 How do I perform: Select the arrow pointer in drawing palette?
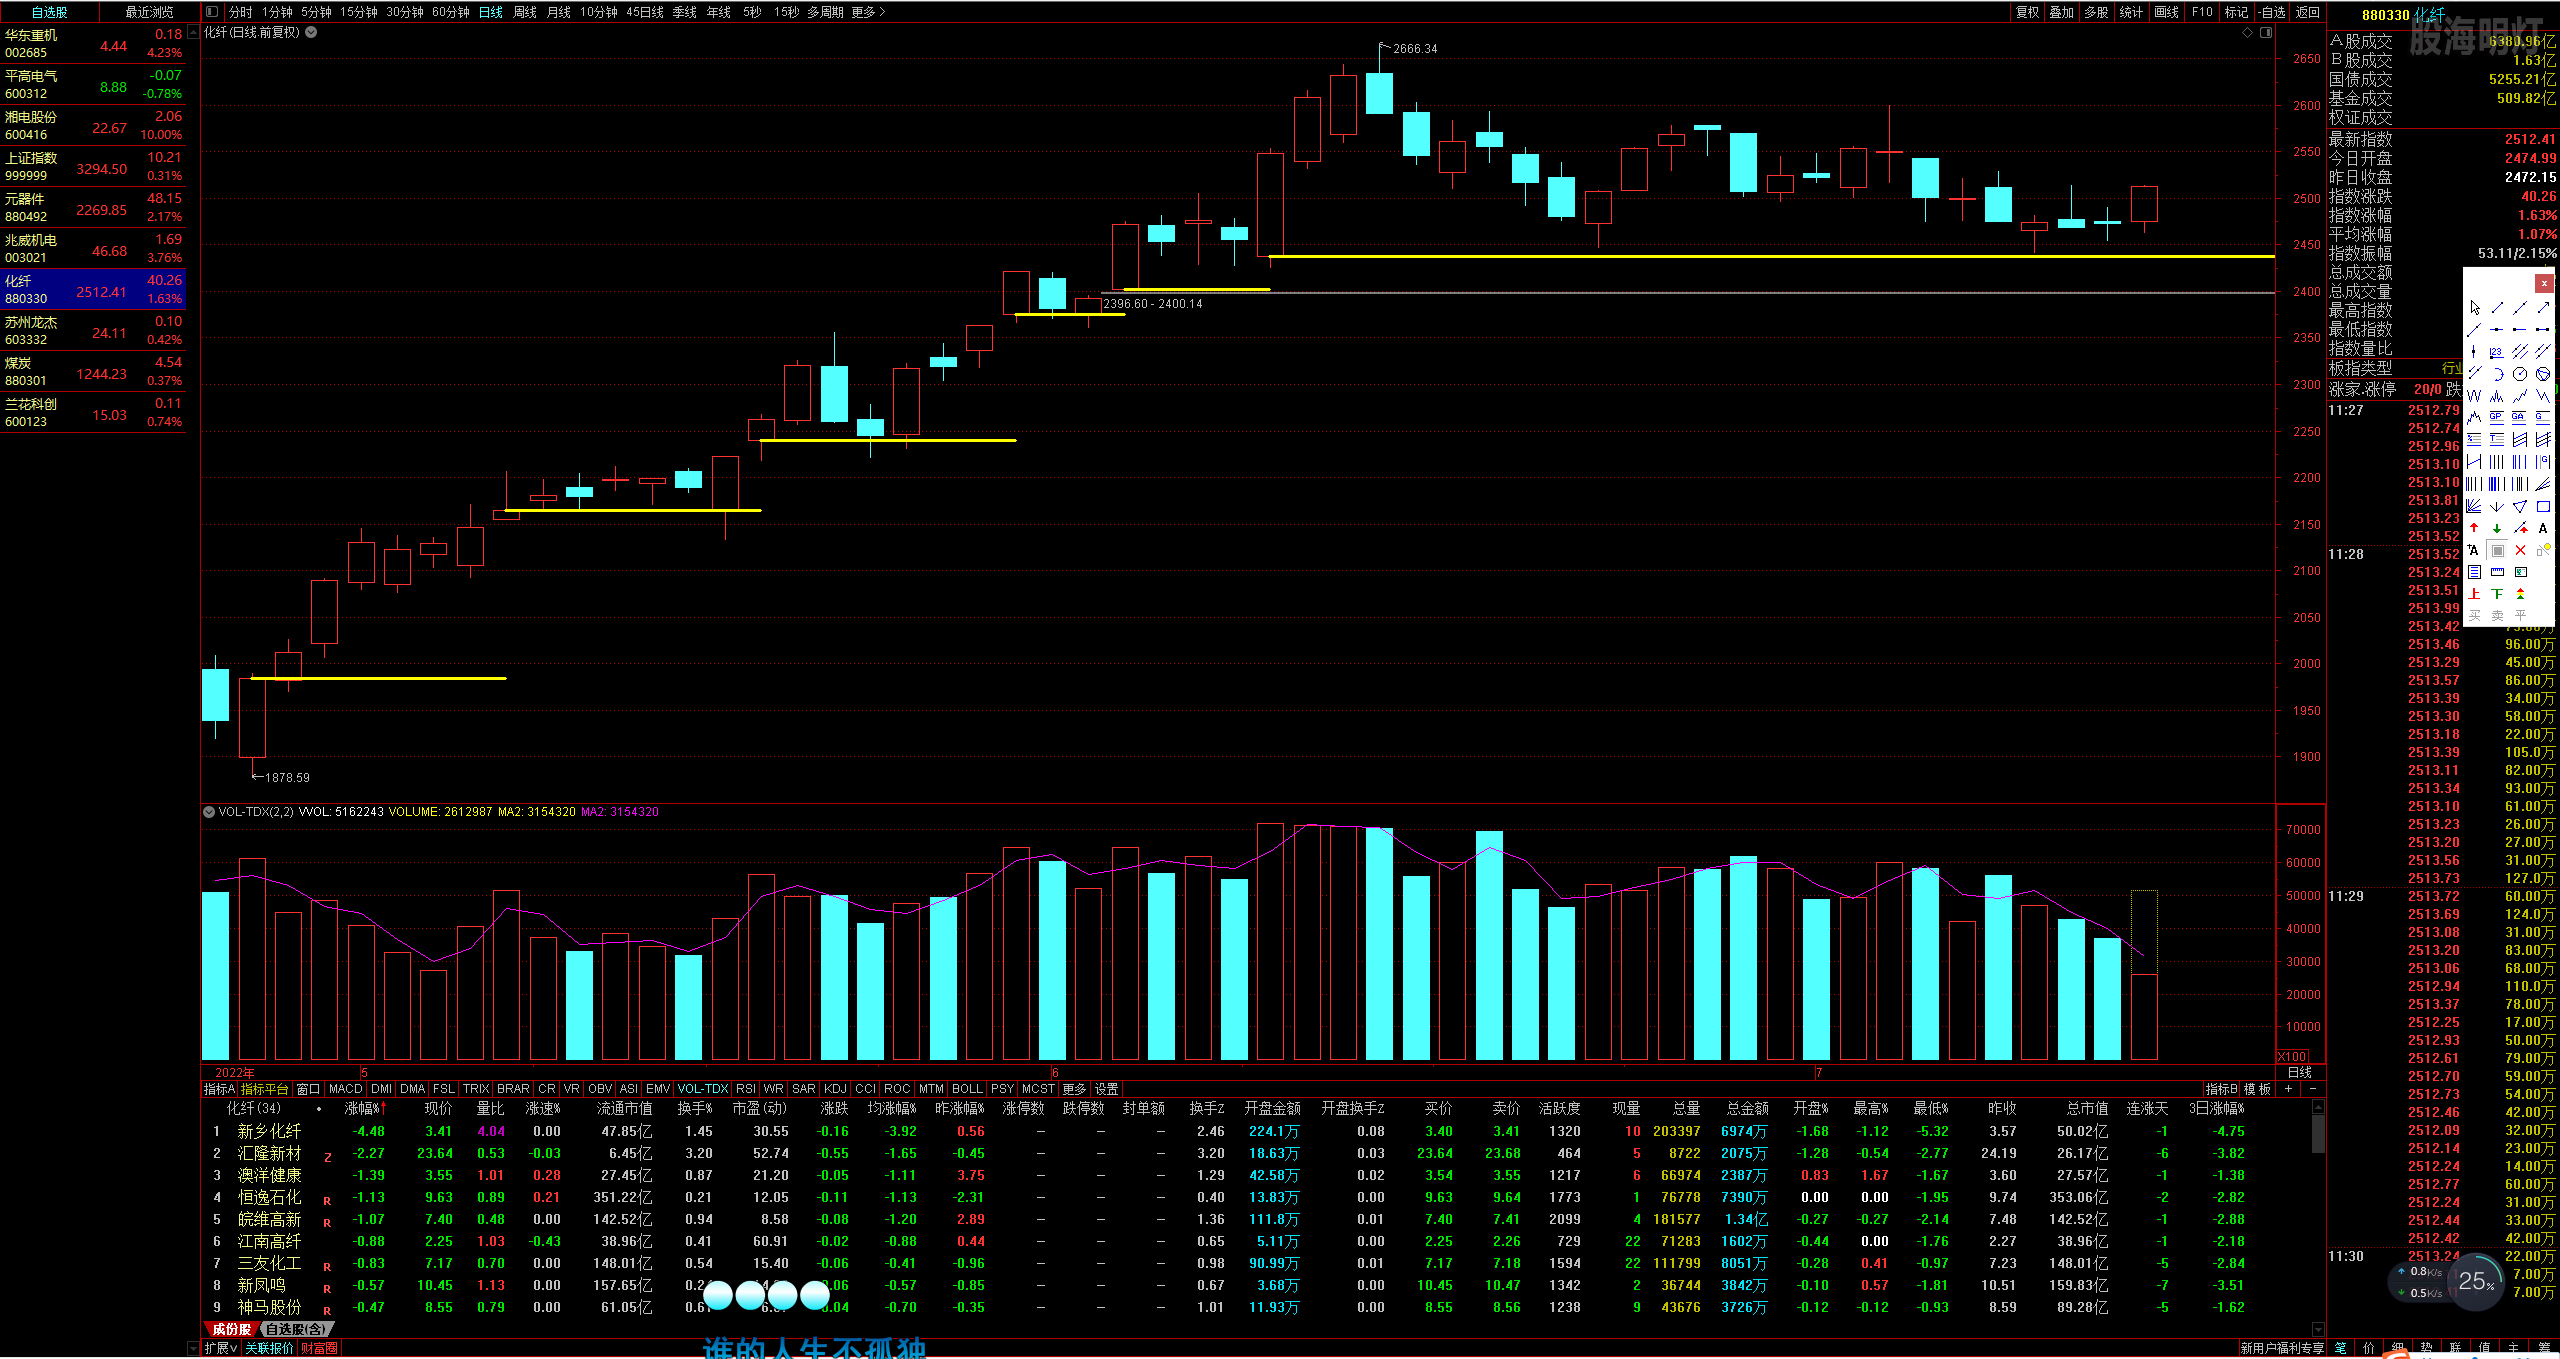[2474, 307]
